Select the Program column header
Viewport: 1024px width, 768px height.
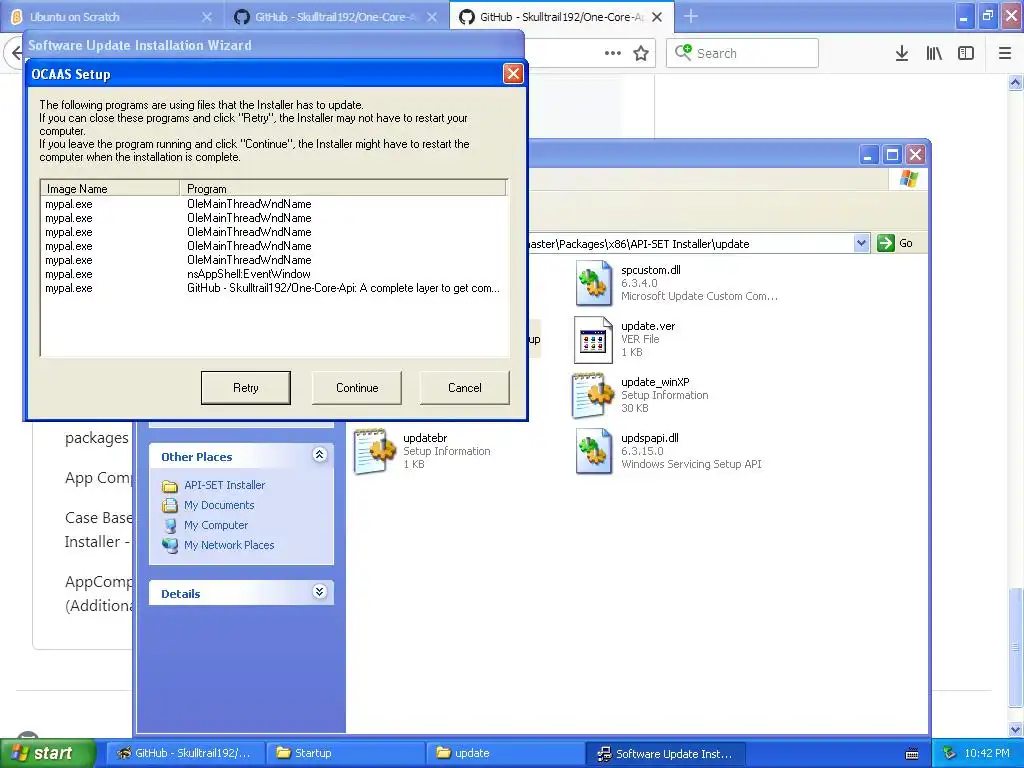pyautogui.click(x=343, y=188)
